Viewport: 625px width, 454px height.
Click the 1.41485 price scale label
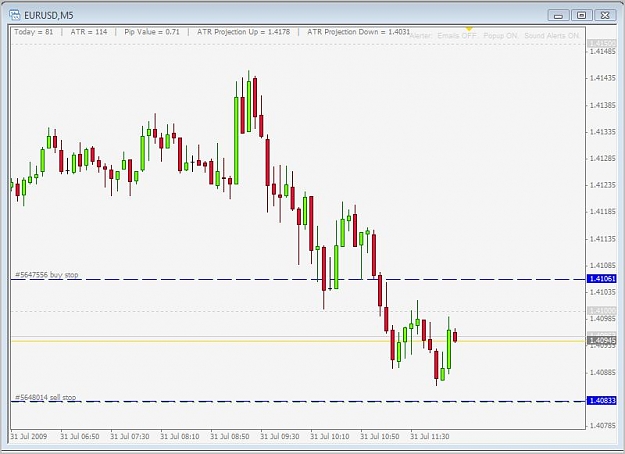602,51
